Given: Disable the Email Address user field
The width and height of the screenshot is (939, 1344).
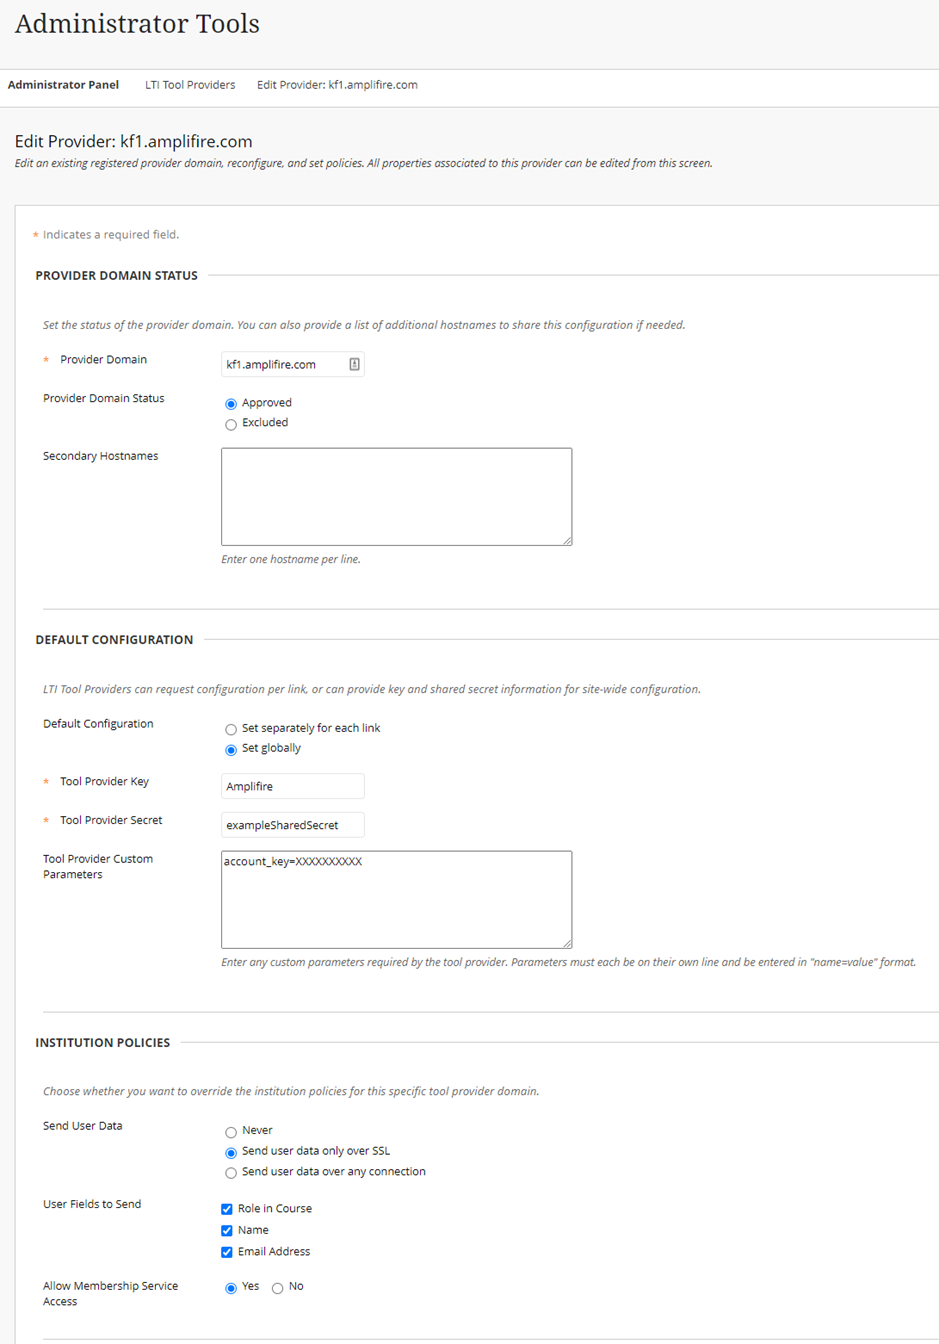Looking at the screenshot, I should [x=227, y=1251].
